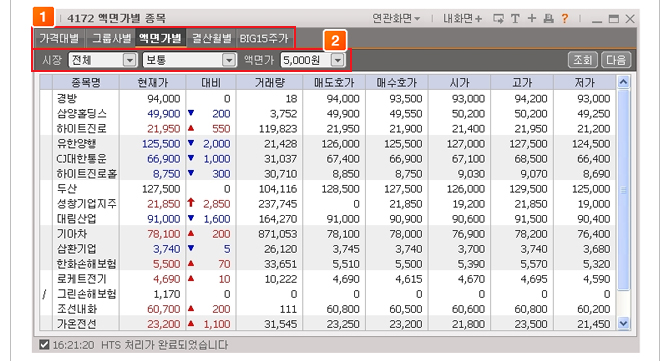Toggle the status bar checkbox

click(x=44, y=344)
